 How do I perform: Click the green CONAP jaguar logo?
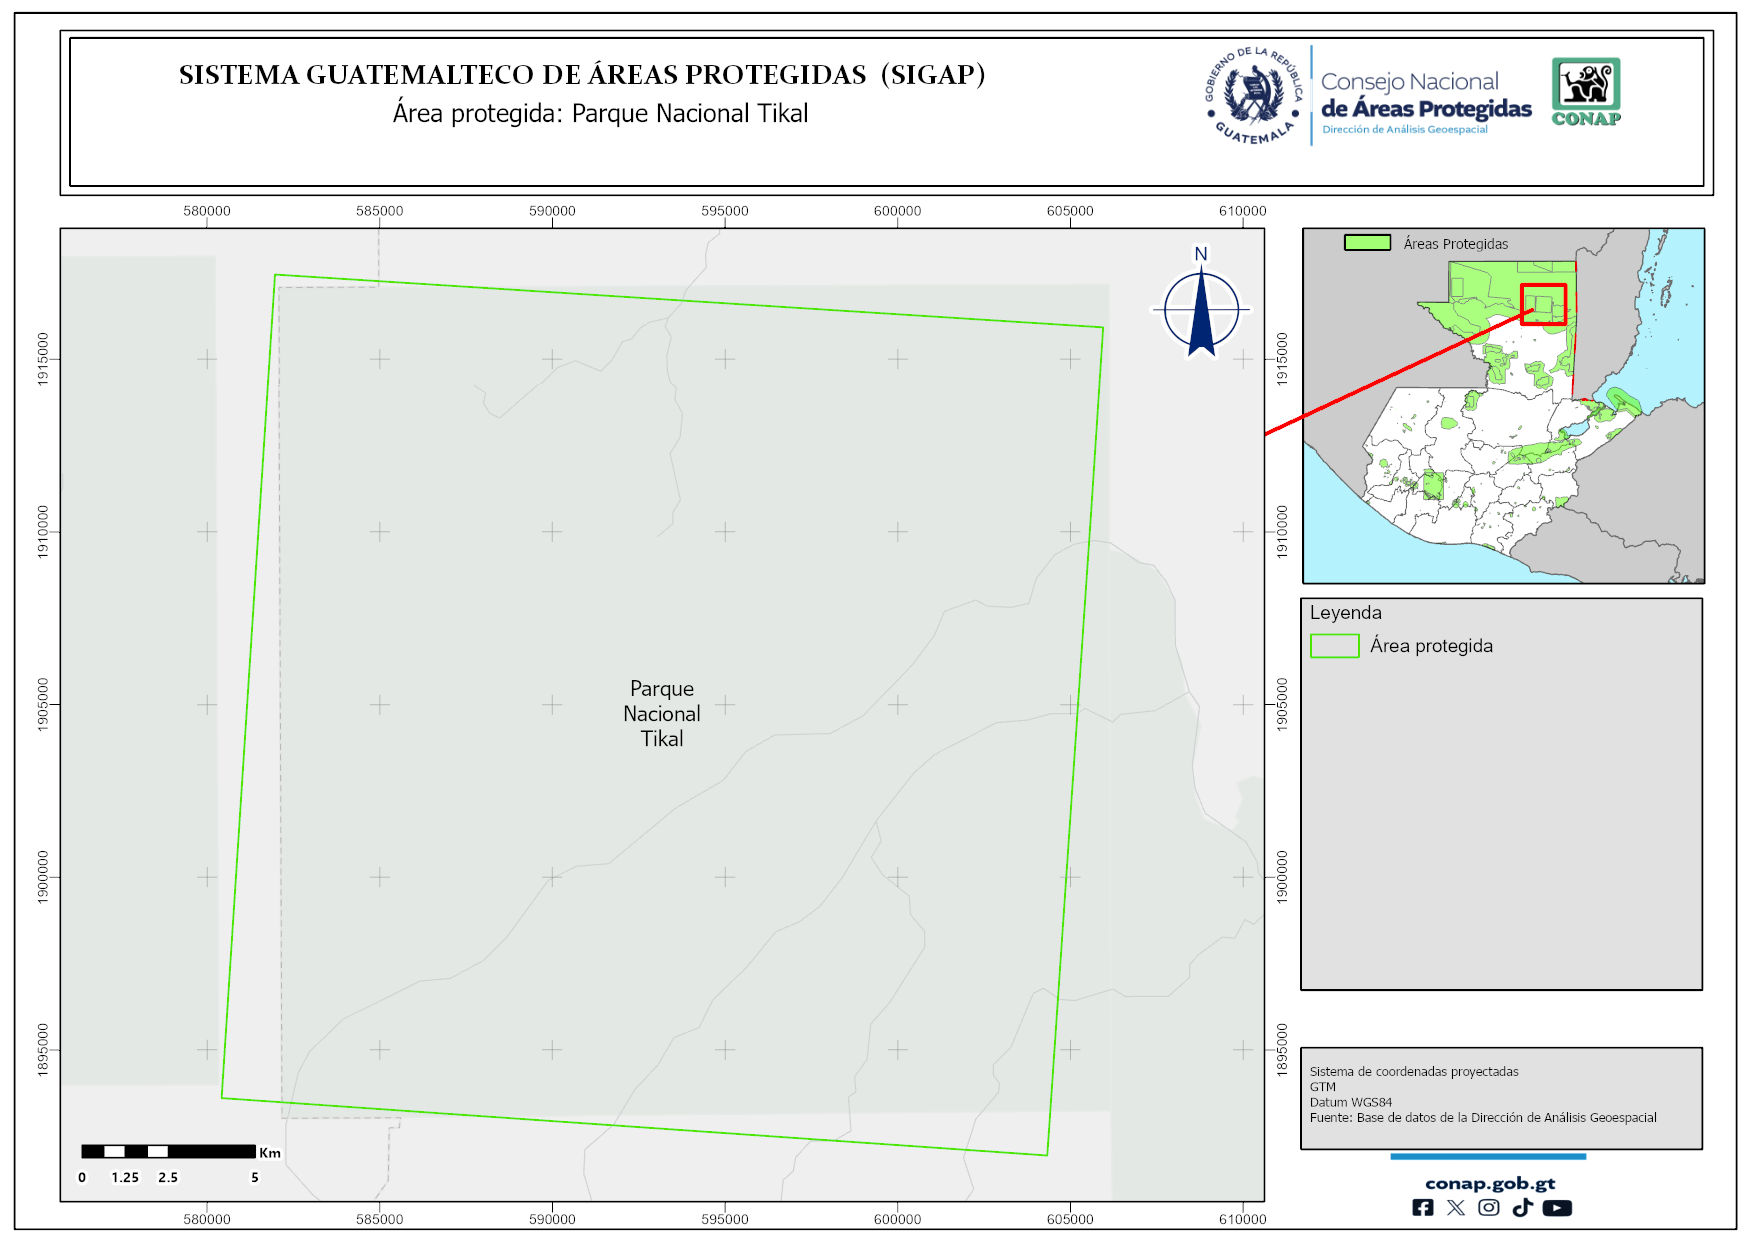tap(1586, 92)
